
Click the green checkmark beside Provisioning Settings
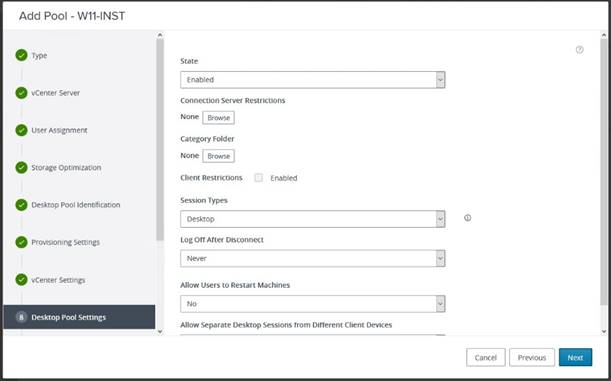(21, 242)
